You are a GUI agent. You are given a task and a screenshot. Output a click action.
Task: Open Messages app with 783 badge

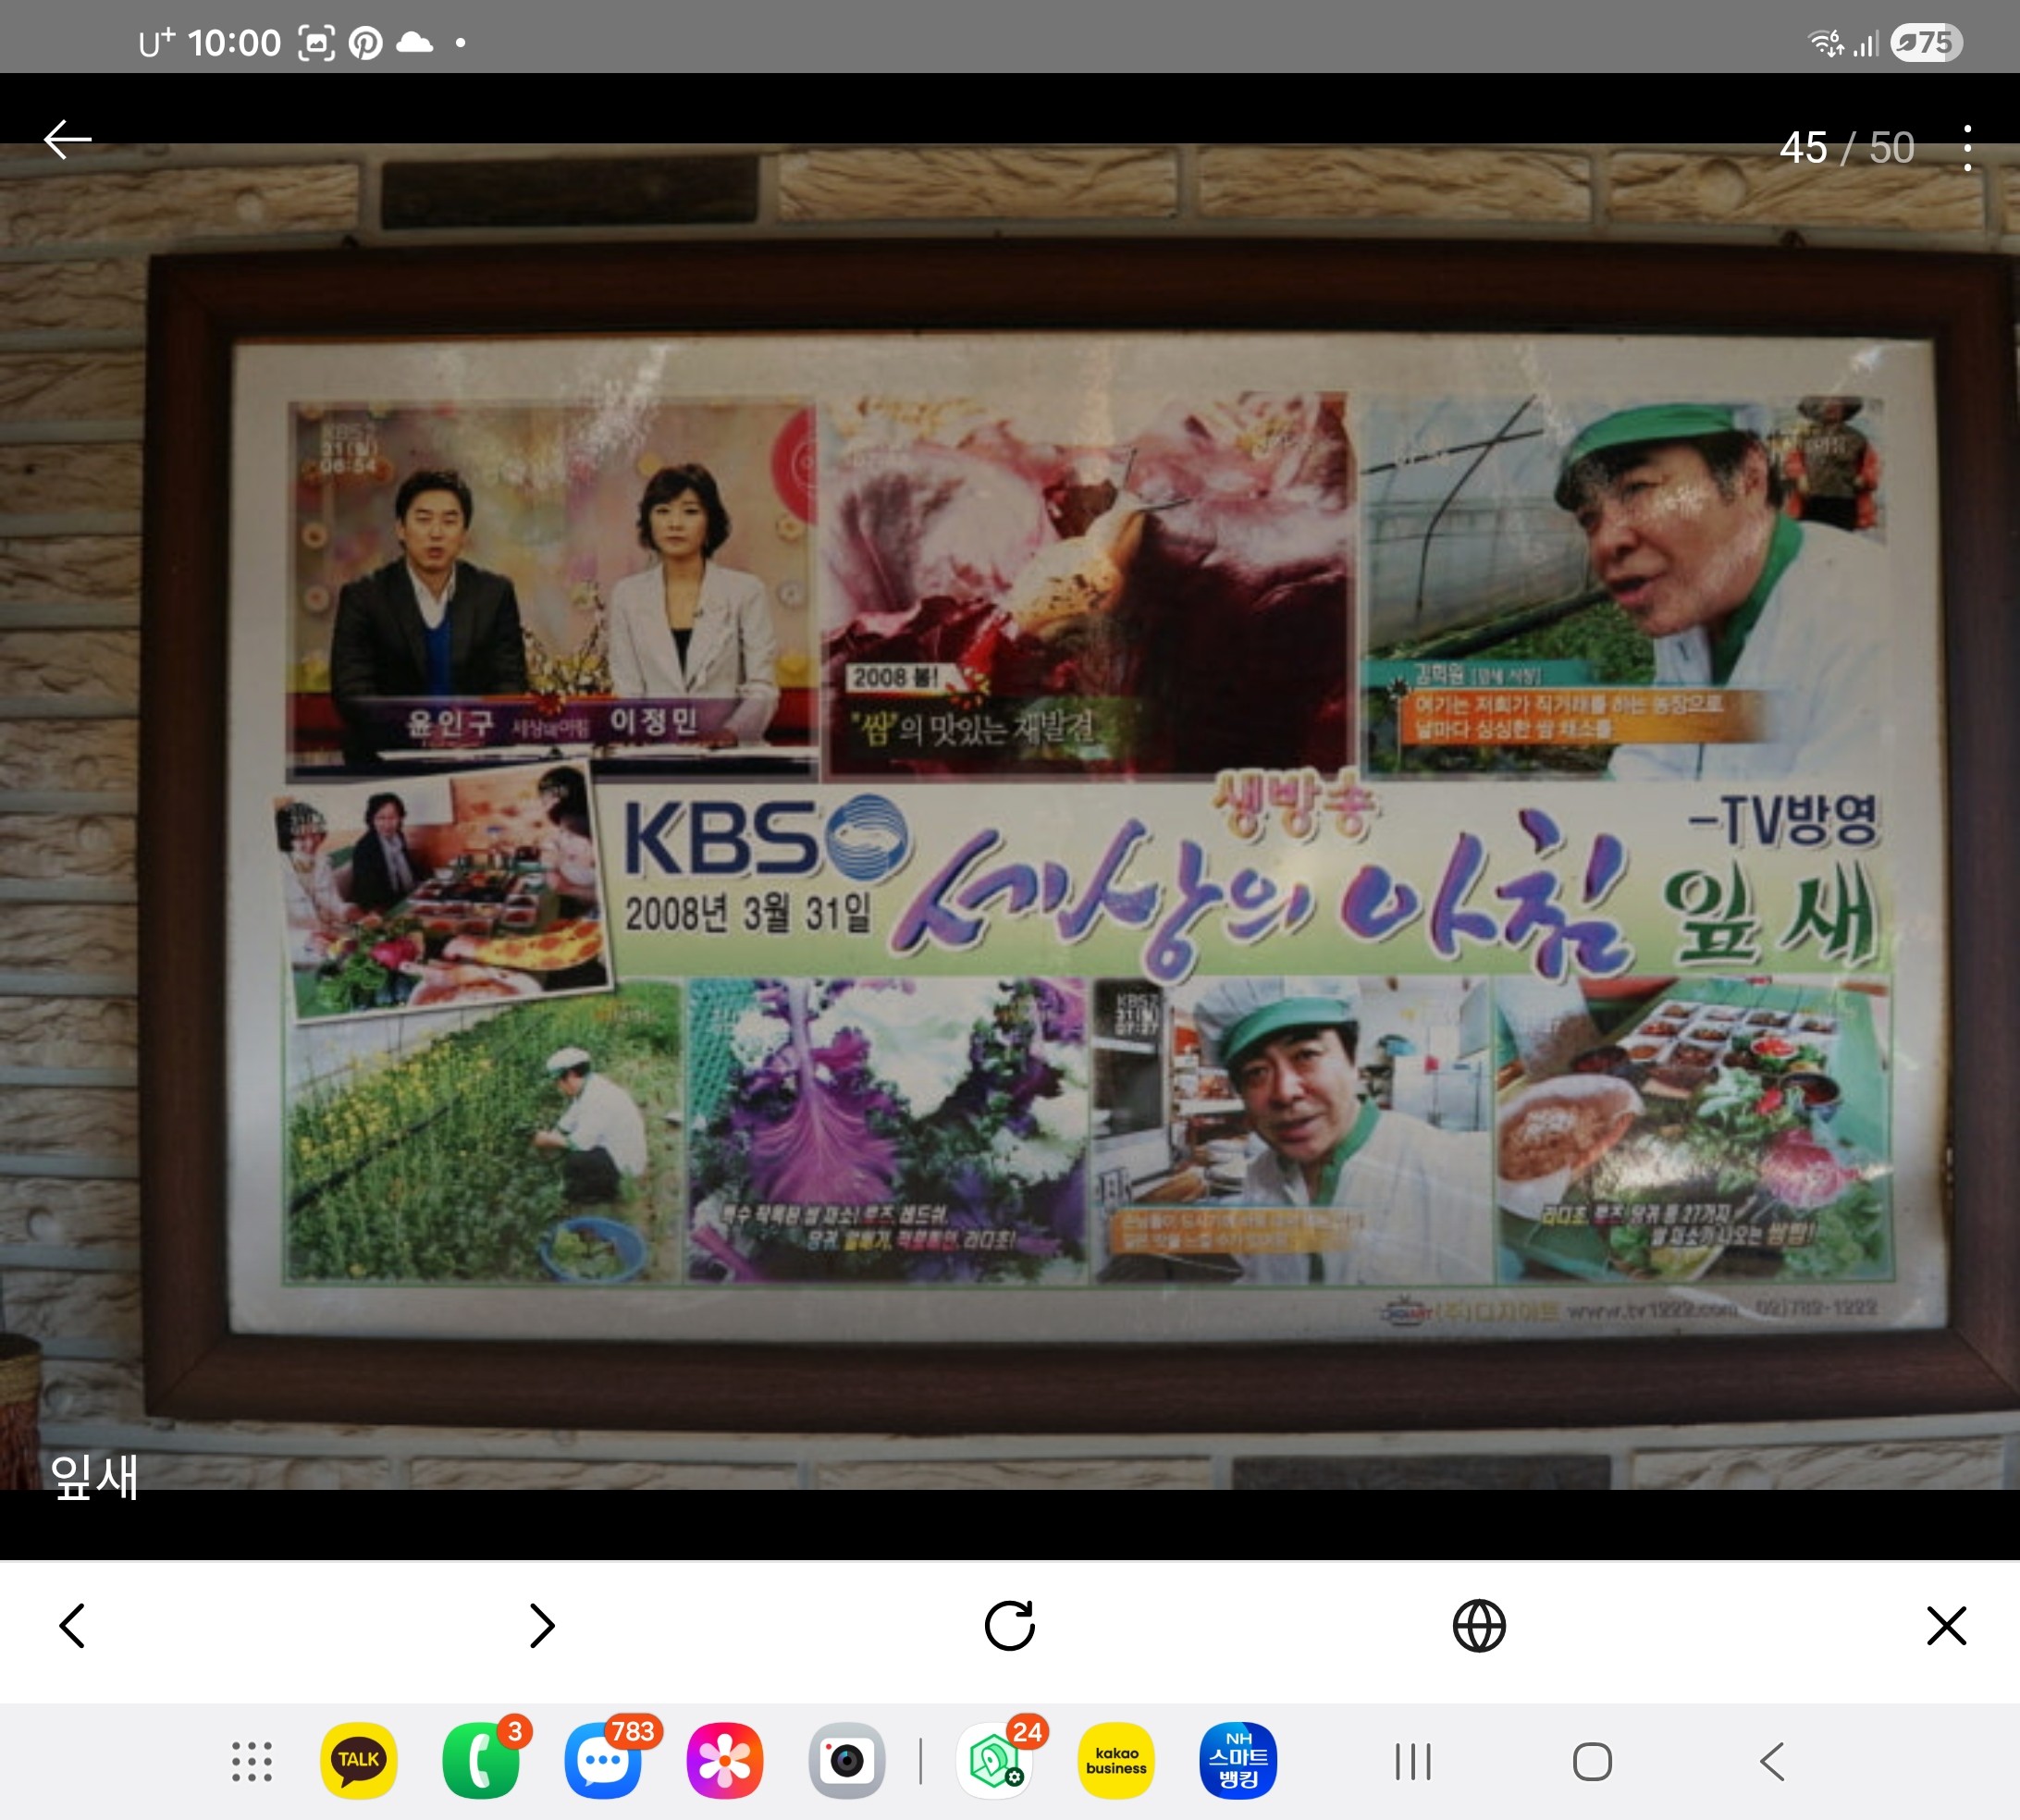click(x=603, y=1760)
